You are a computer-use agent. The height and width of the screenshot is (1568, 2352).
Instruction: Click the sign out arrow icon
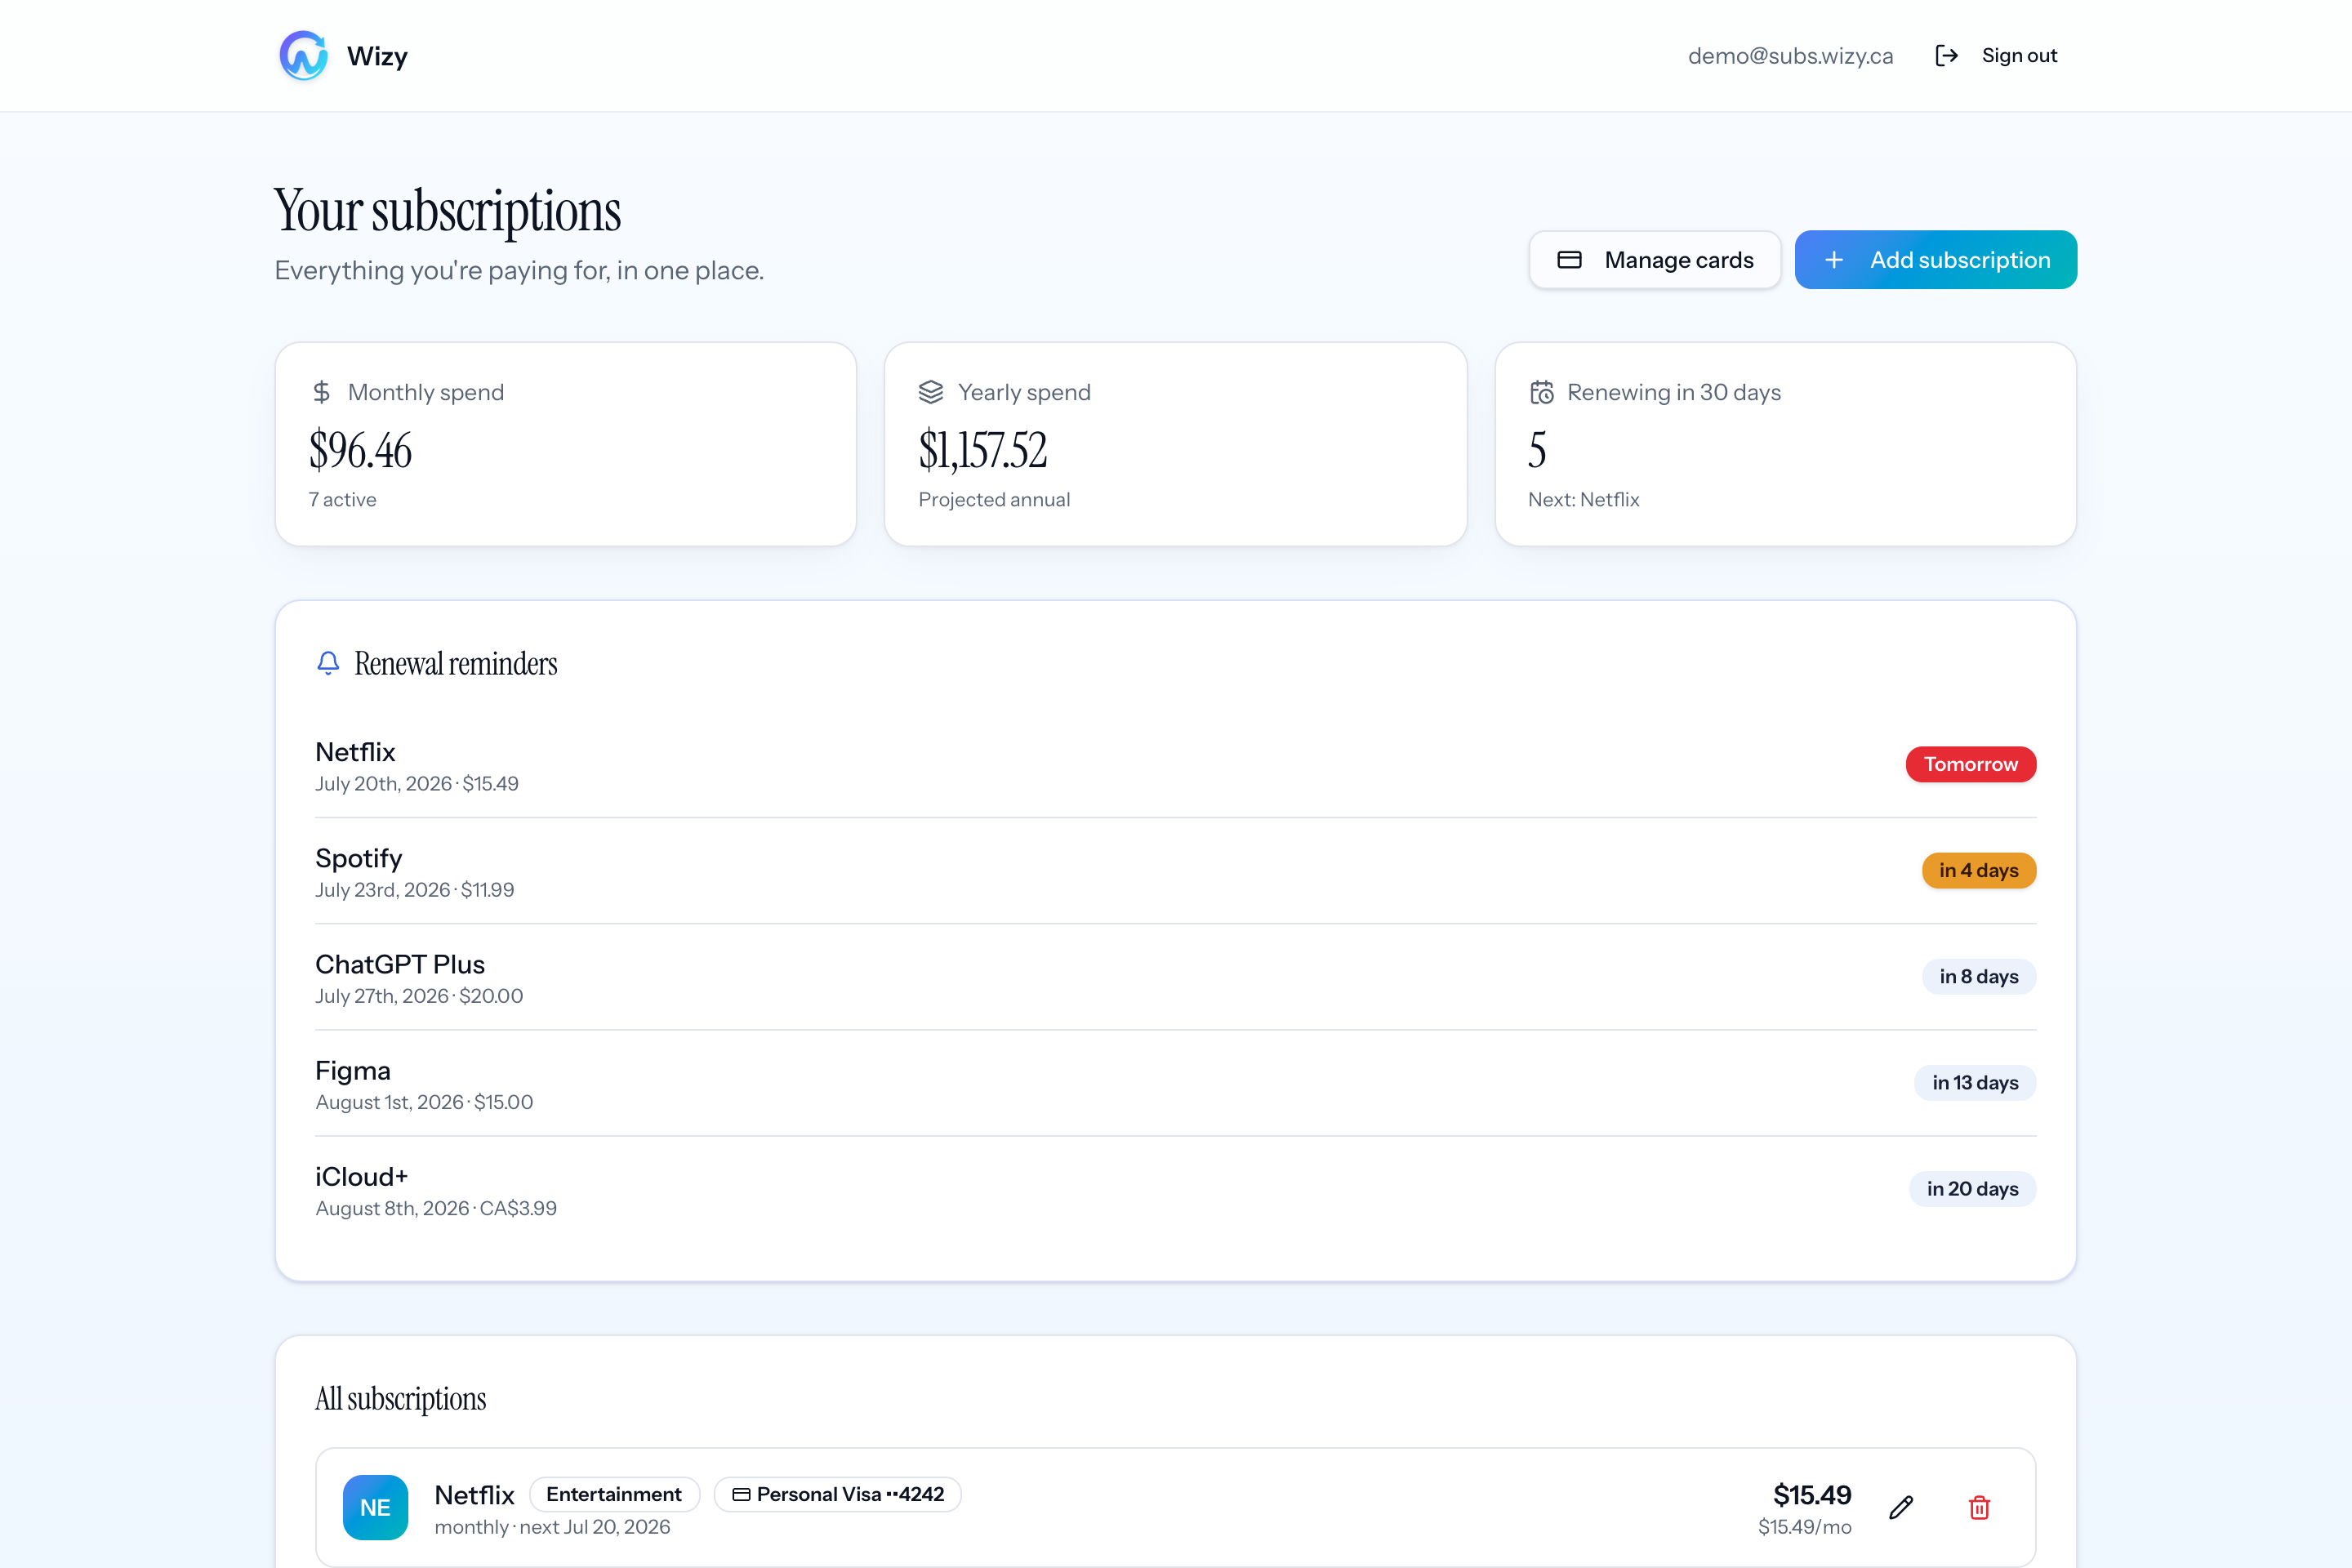[x=1946, y=55]
